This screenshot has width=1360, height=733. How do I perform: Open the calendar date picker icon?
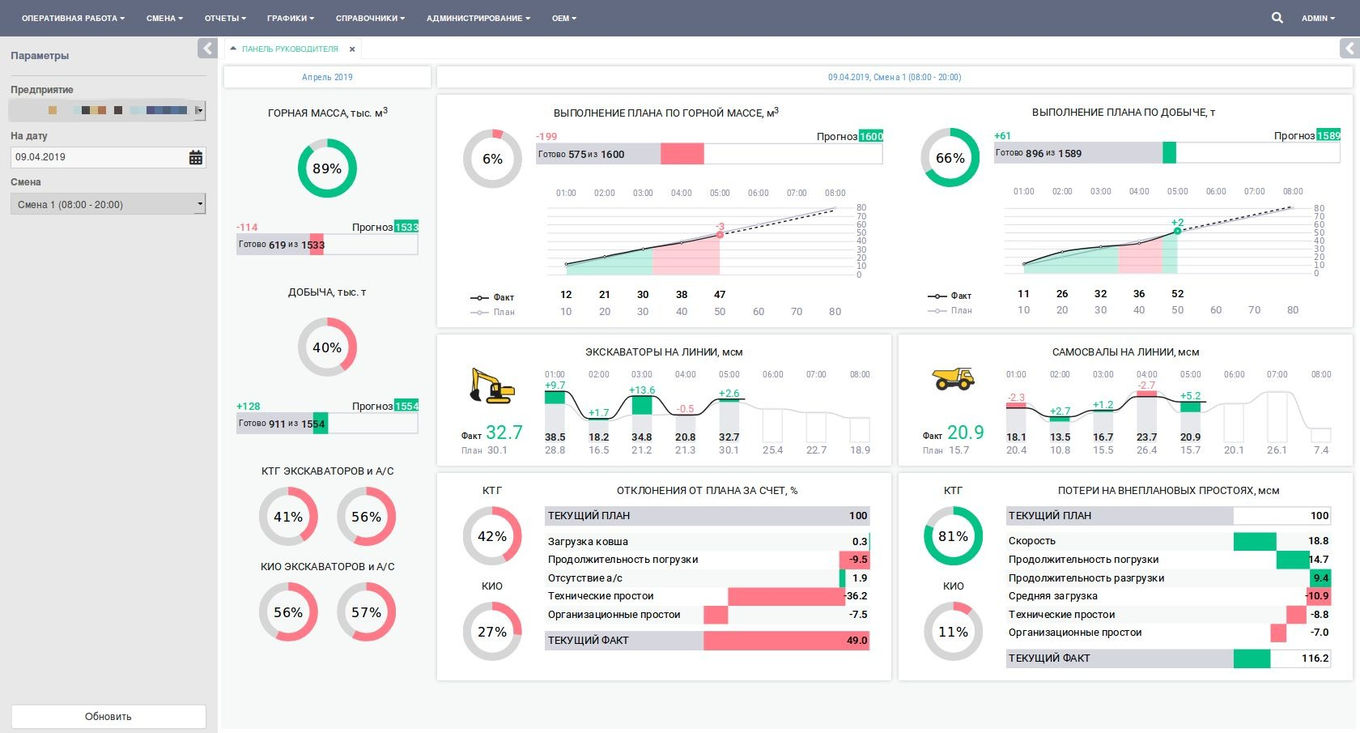tap(196, 157)
